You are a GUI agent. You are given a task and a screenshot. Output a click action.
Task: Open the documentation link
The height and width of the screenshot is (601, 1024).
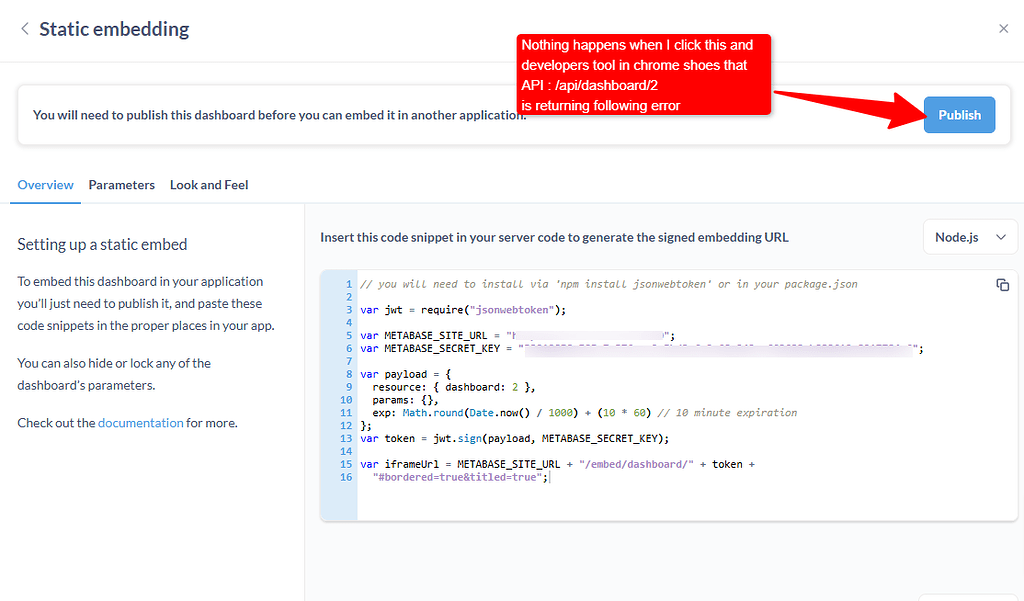pos(140,423)
